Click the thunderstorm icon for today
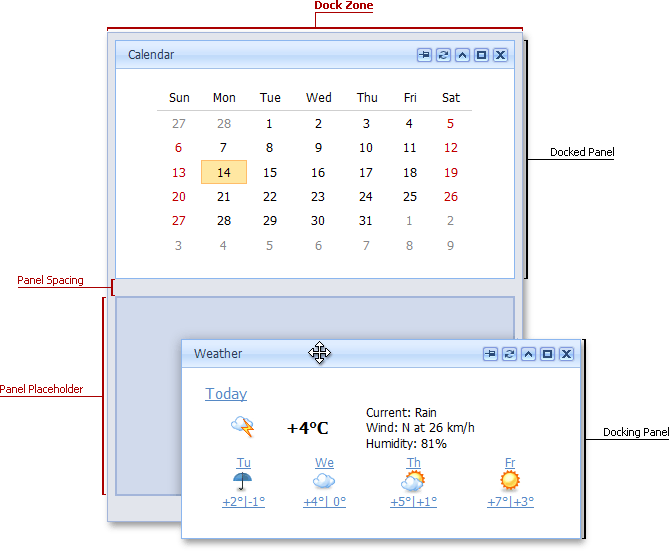Viewport: 669px width, 553px height. point(243,426)
